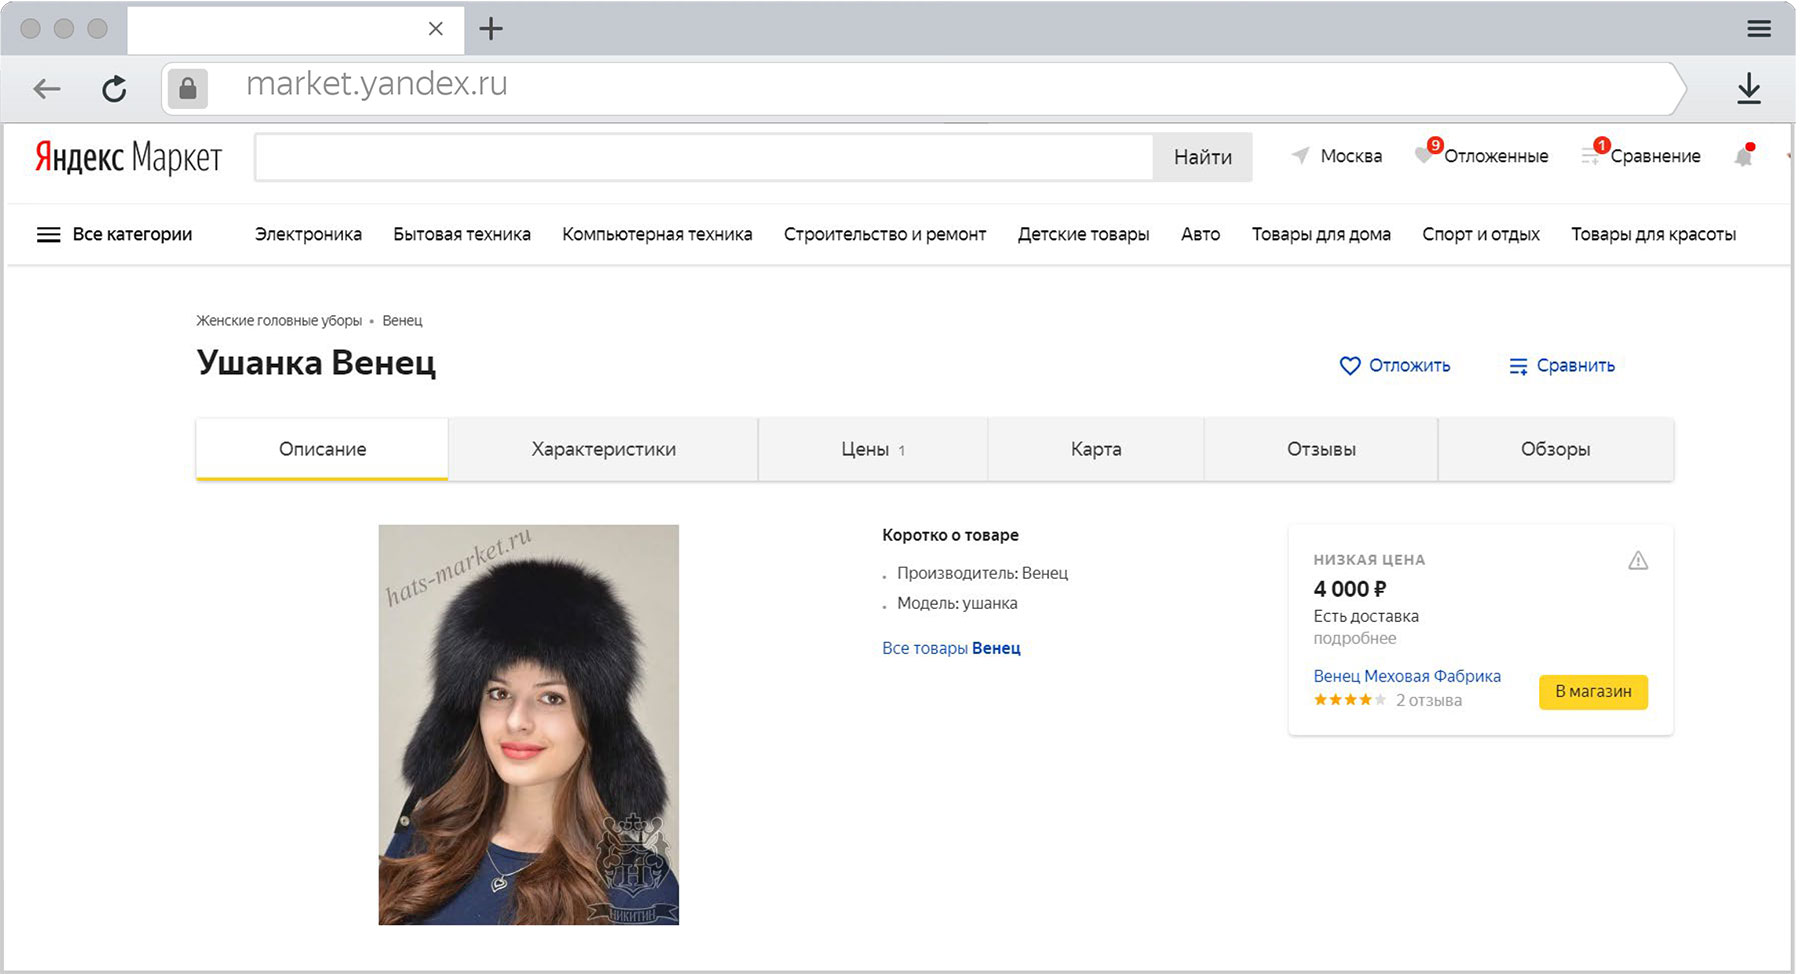1800x974 pixels.
Task: Change city by clicking Москва
Action: (x=1351, y=156)
